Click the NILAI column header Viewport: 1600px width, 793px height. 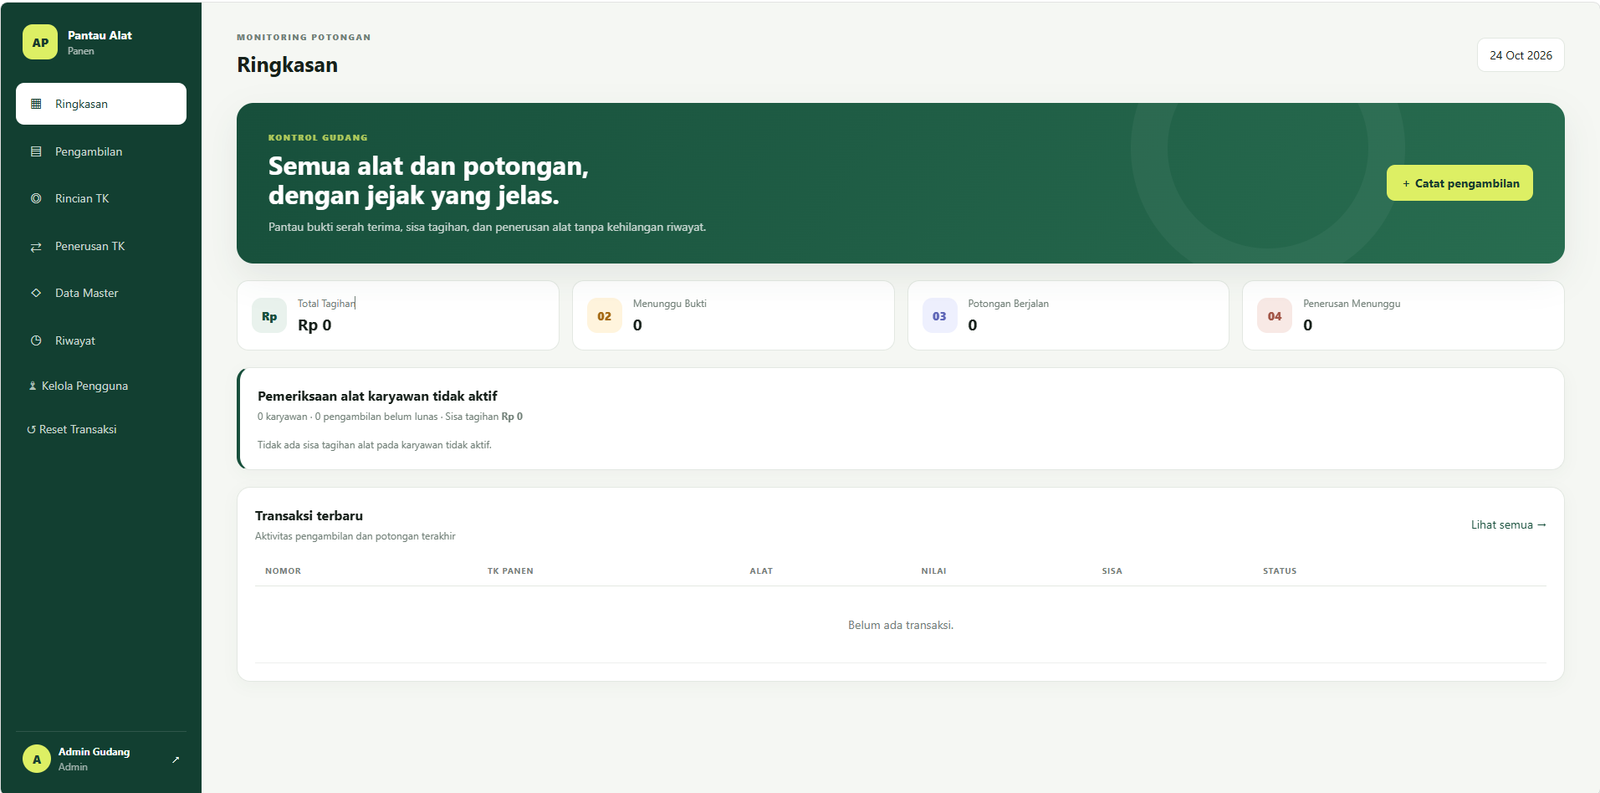[933, 571]
